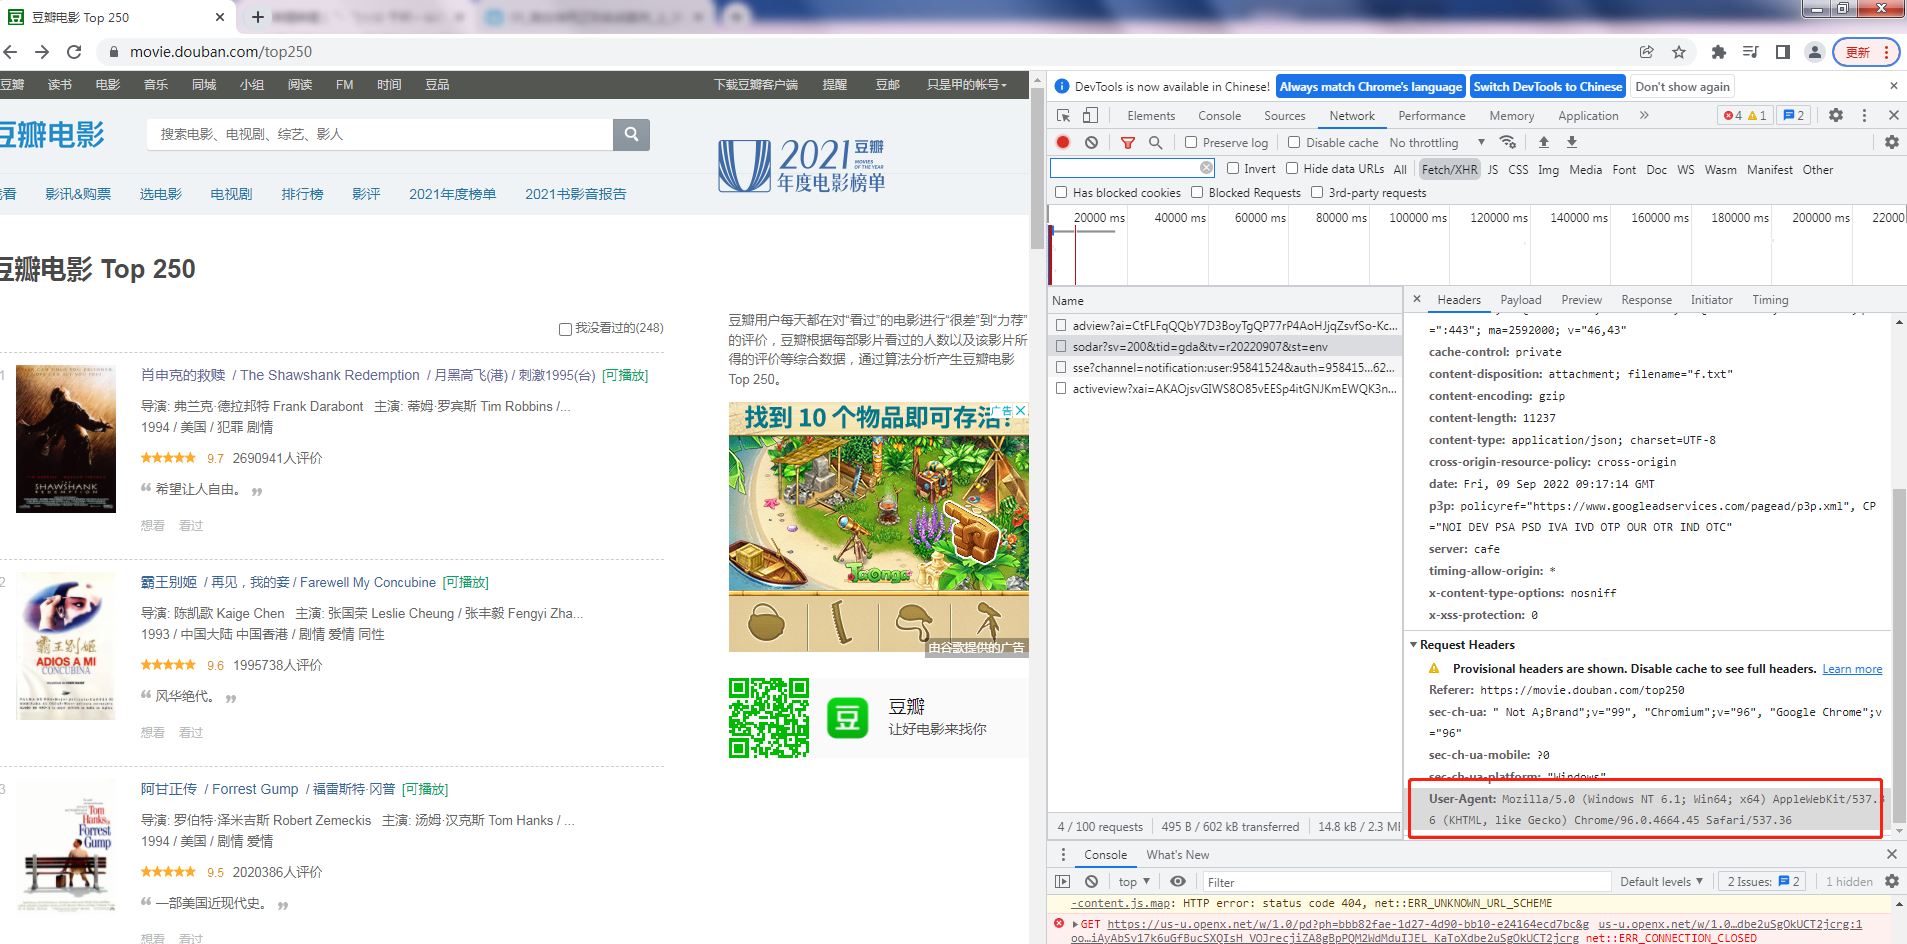The height and width of the screenshot is (944, 1907).
Task: Check Blocked Requests option
Action: click(x=1197, y=193)
